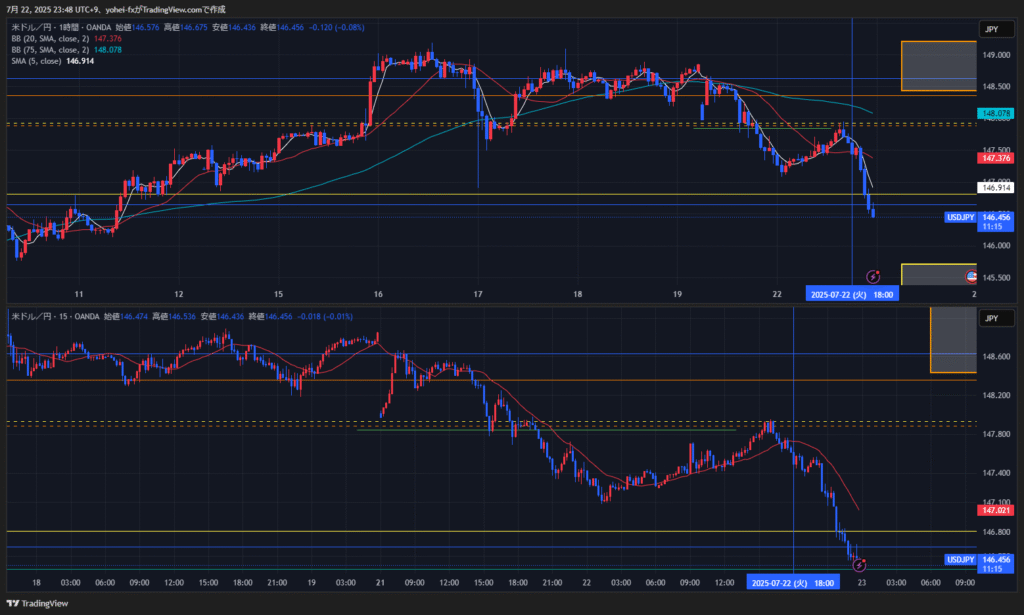Click the red 147.021 price label in lower chart

(x=999, y=510)
